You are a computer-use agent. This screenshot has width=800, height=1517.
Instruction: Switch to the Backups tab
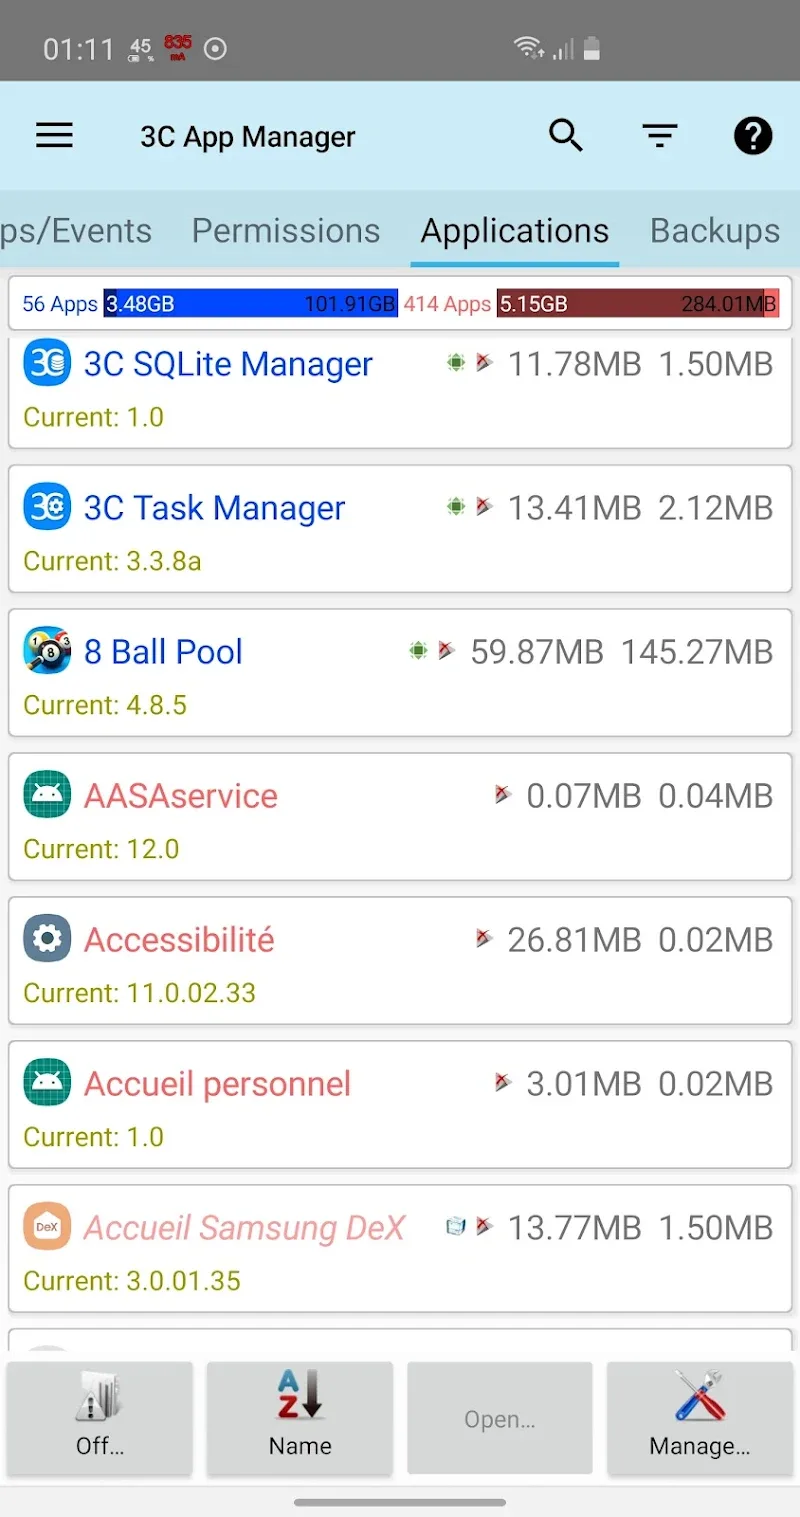point(715,231)
